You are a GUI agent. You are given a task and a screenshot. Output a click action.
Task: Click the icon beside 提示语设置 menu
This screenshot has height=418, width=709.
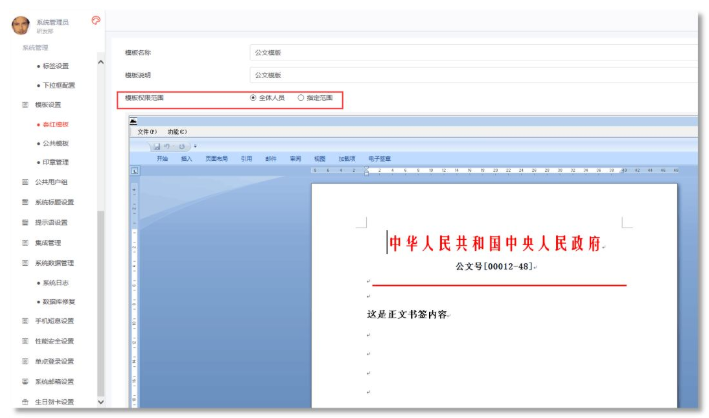tap(25, 222)
